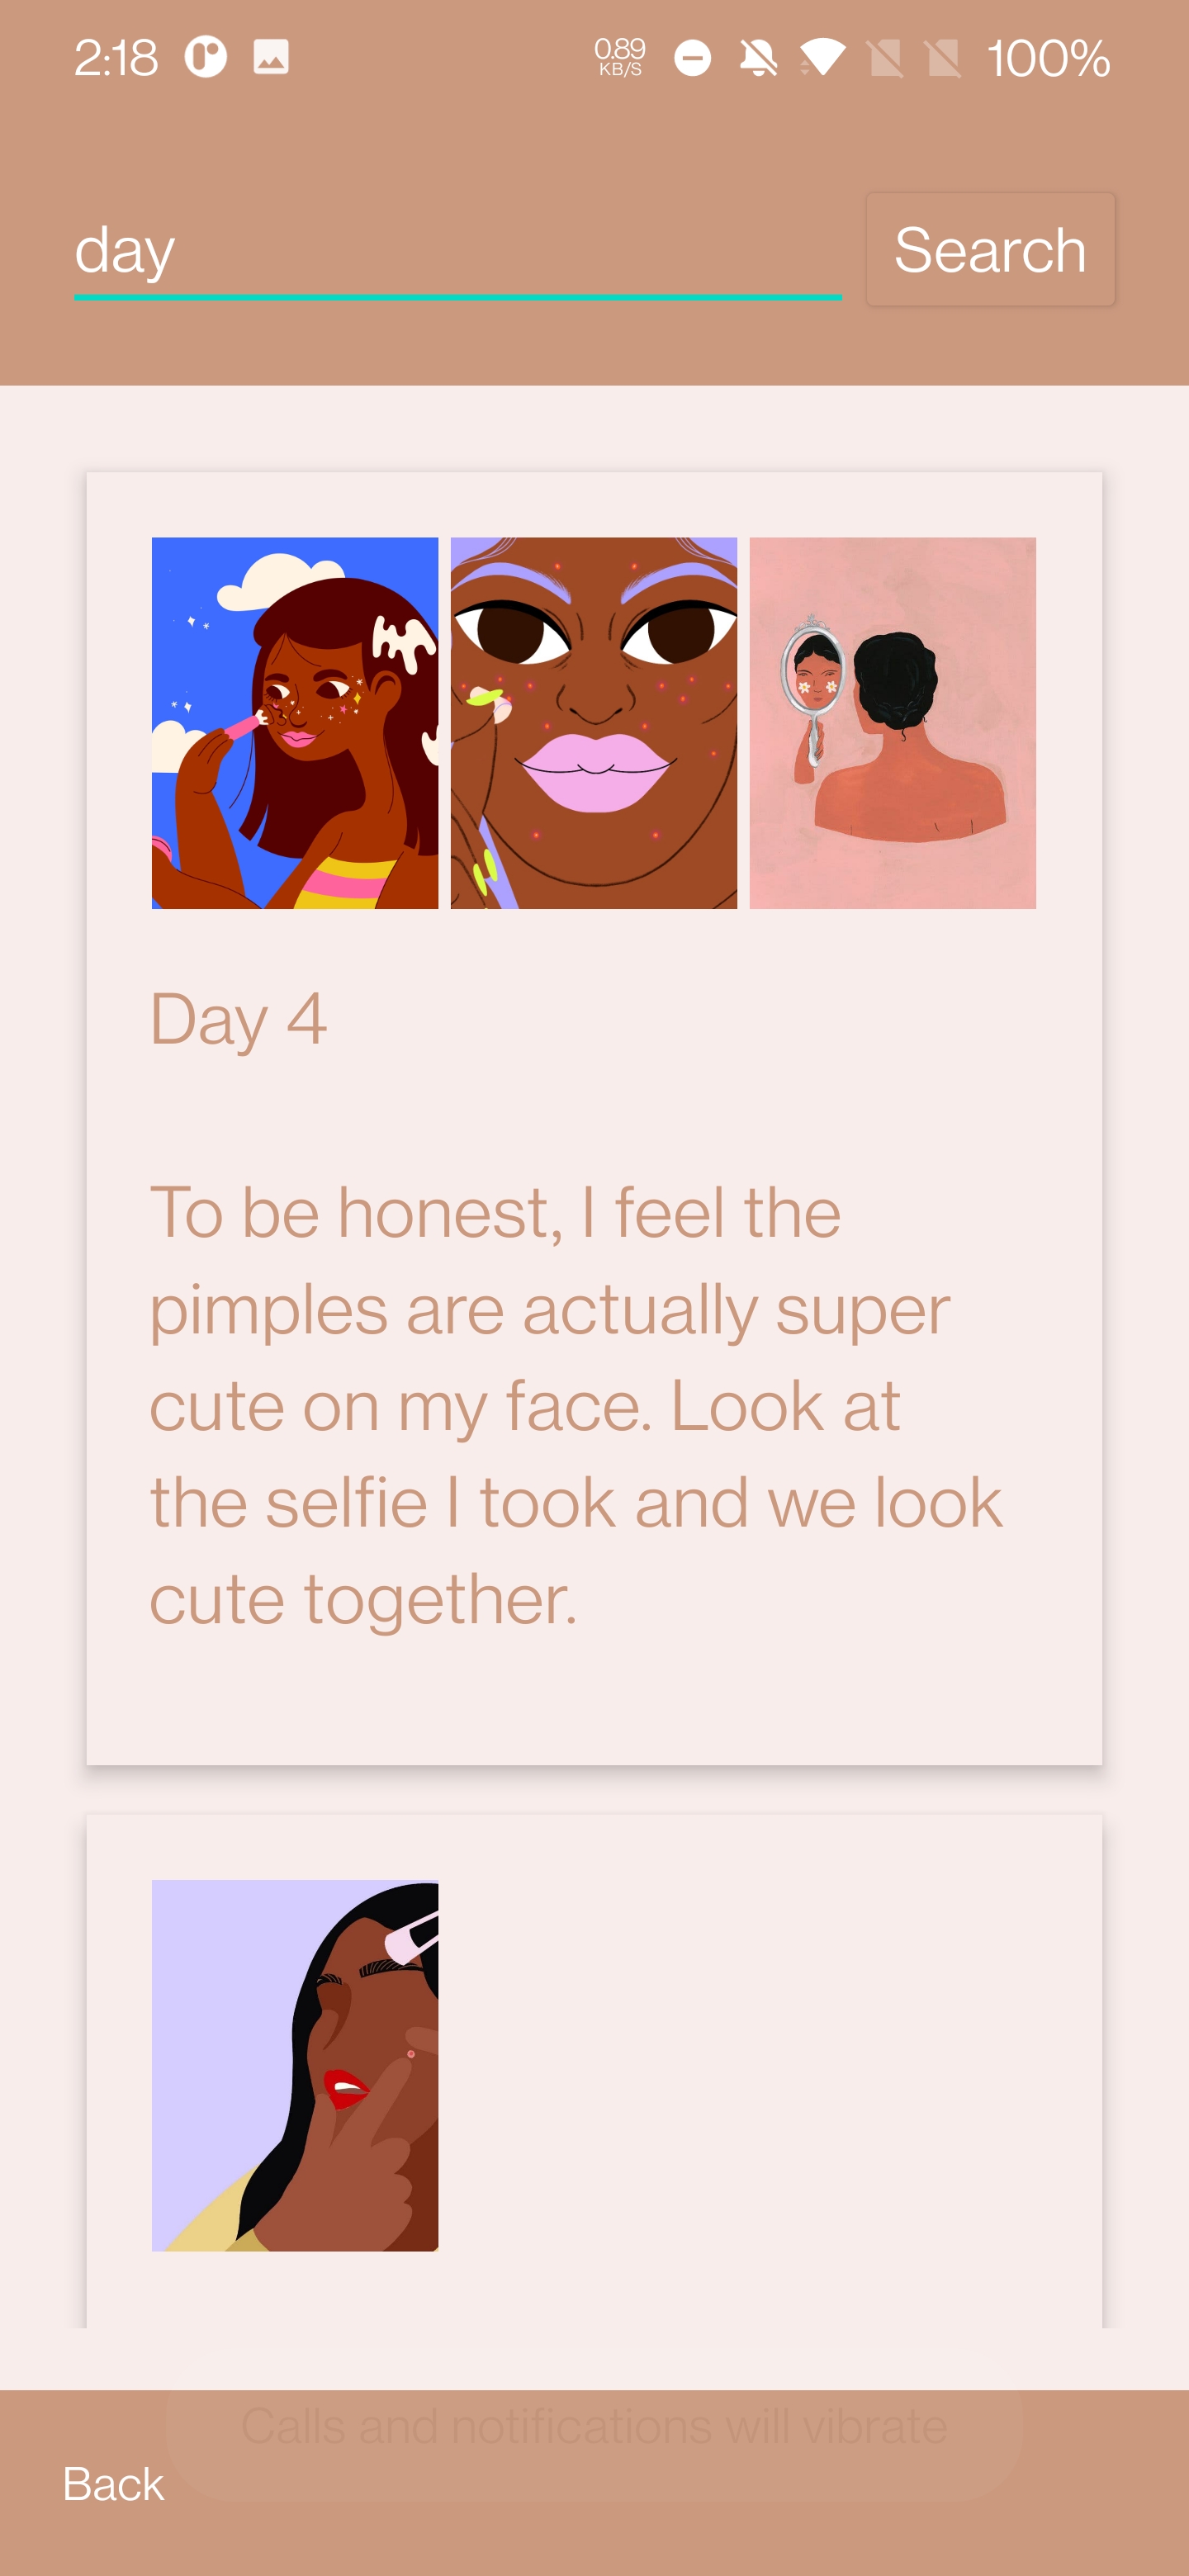Open the Day 4 entry title
Viewport: 1189px width, 2576px height.
tap(238, 1019)
